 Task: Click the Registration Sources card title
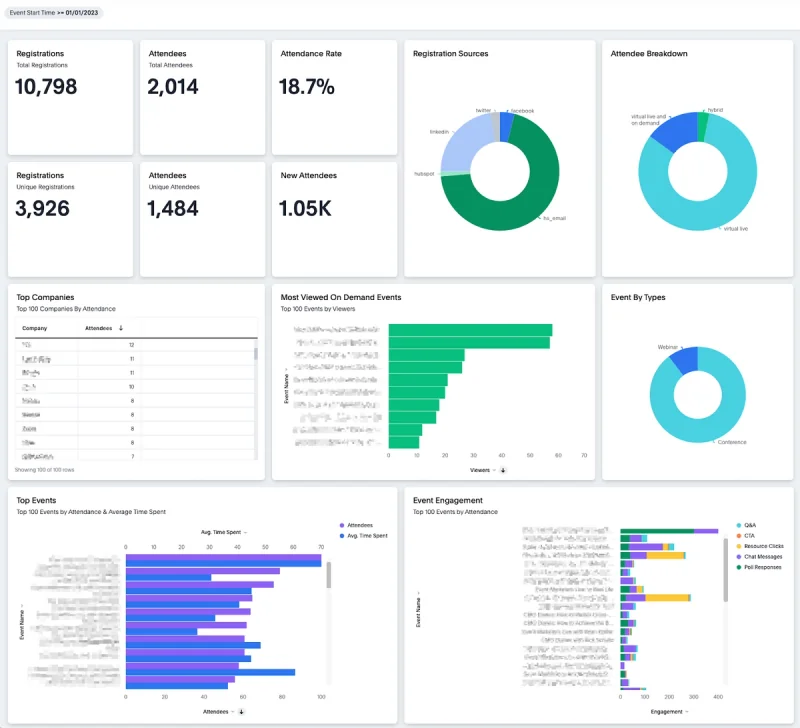[451, 54]
